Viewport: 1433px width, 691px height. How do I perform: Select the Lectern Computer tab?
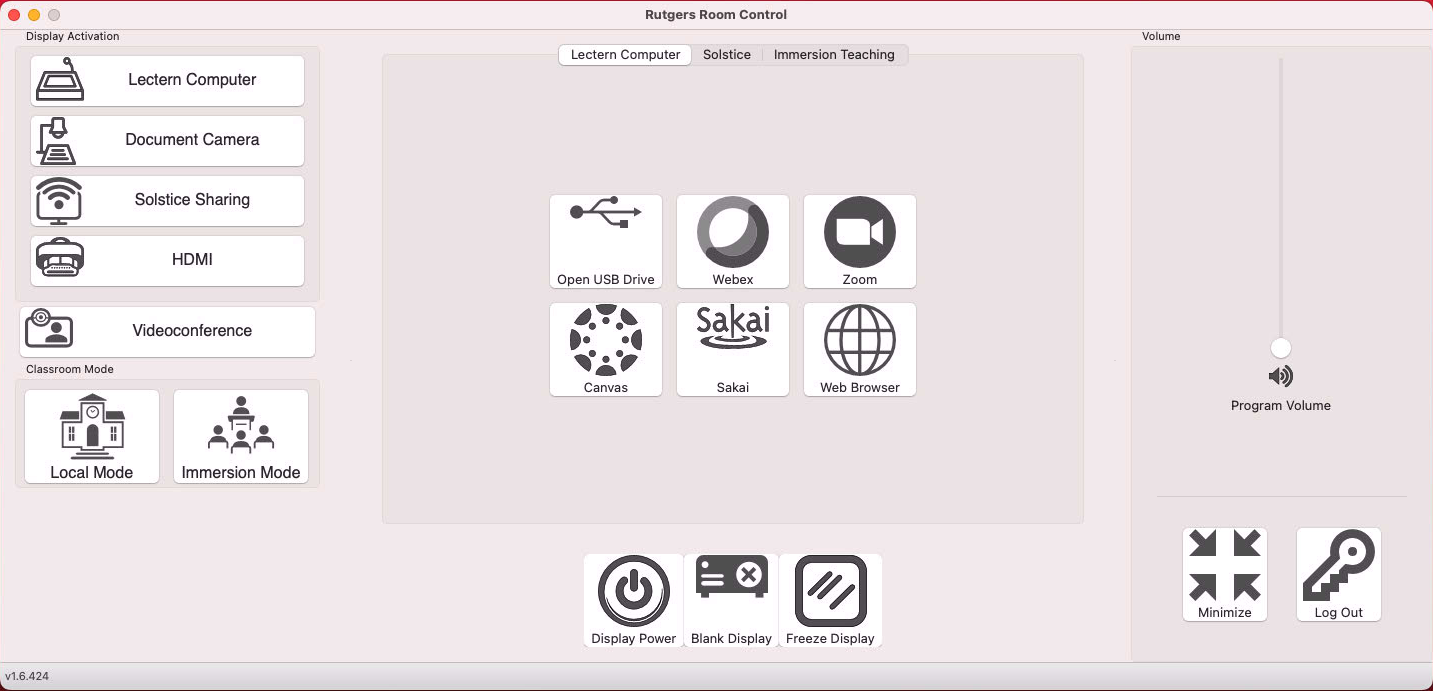coord(625,55)
